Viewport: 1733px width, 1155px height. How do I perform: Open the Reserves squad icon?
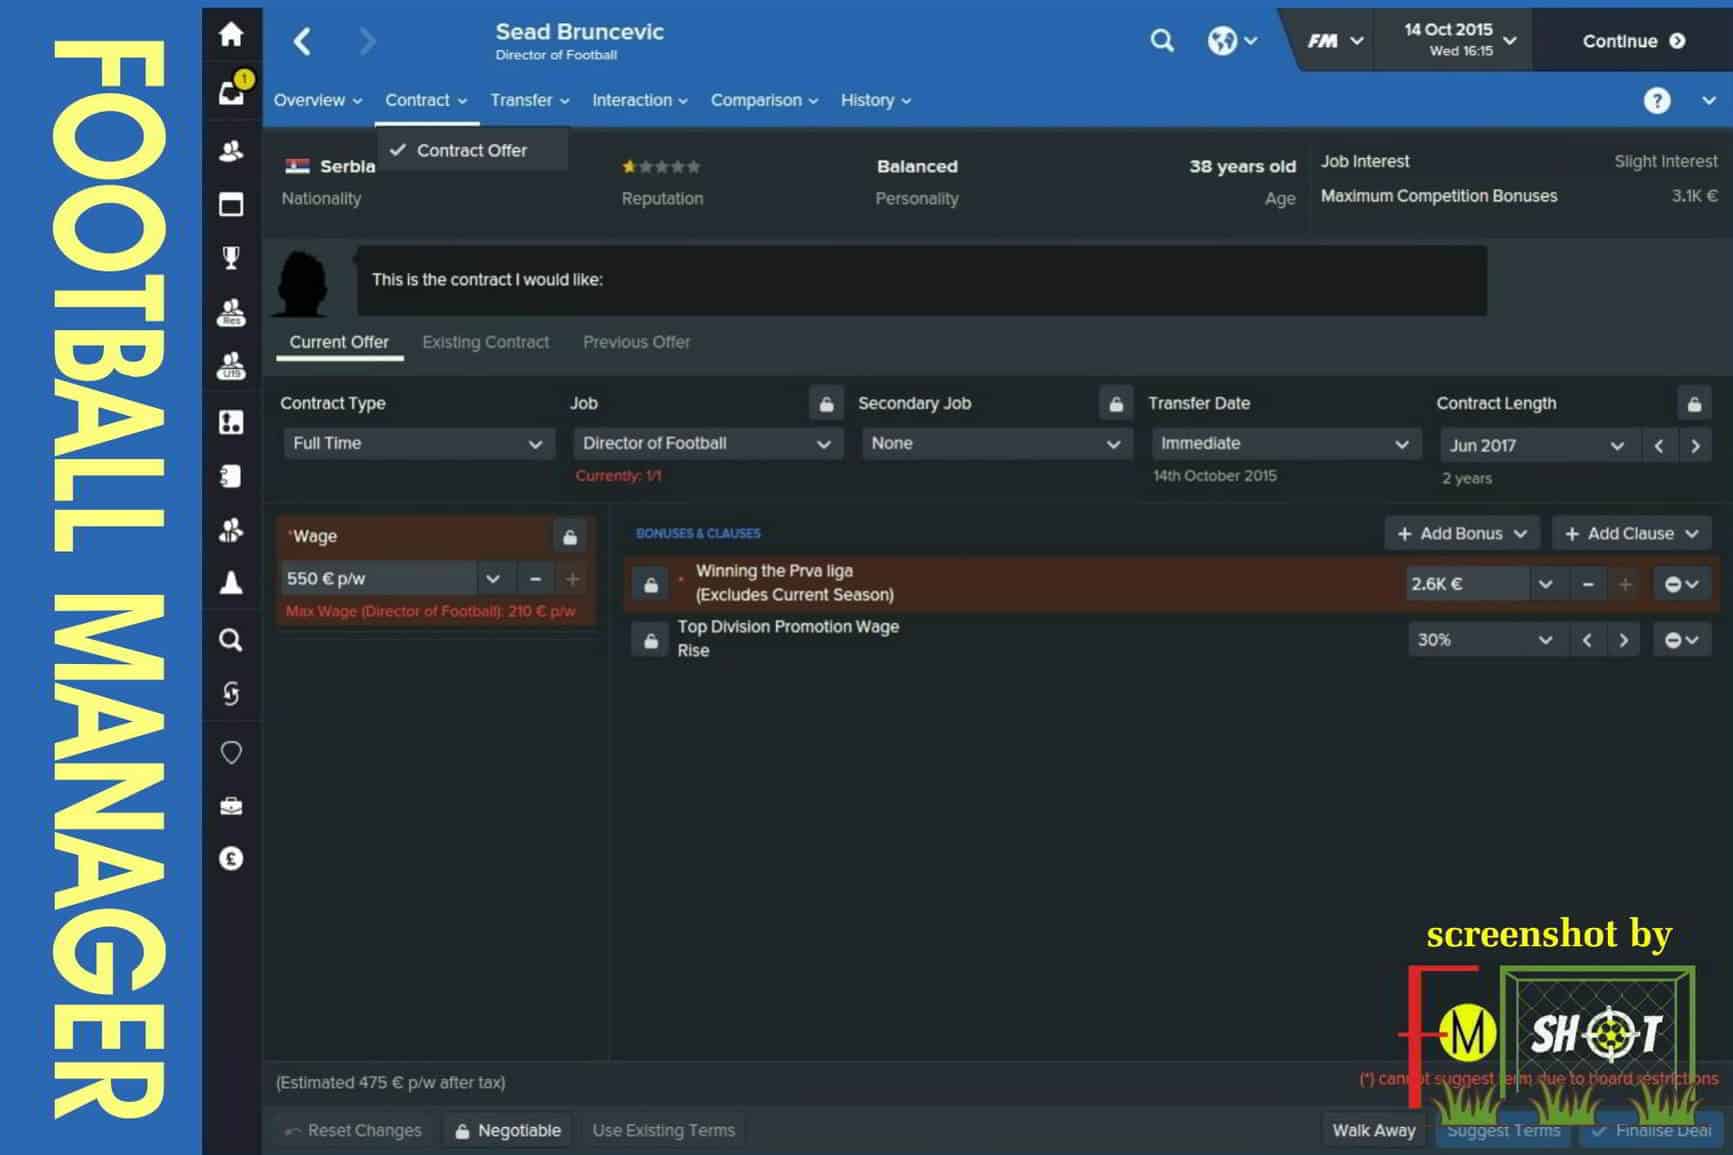(x=231, y=313)
